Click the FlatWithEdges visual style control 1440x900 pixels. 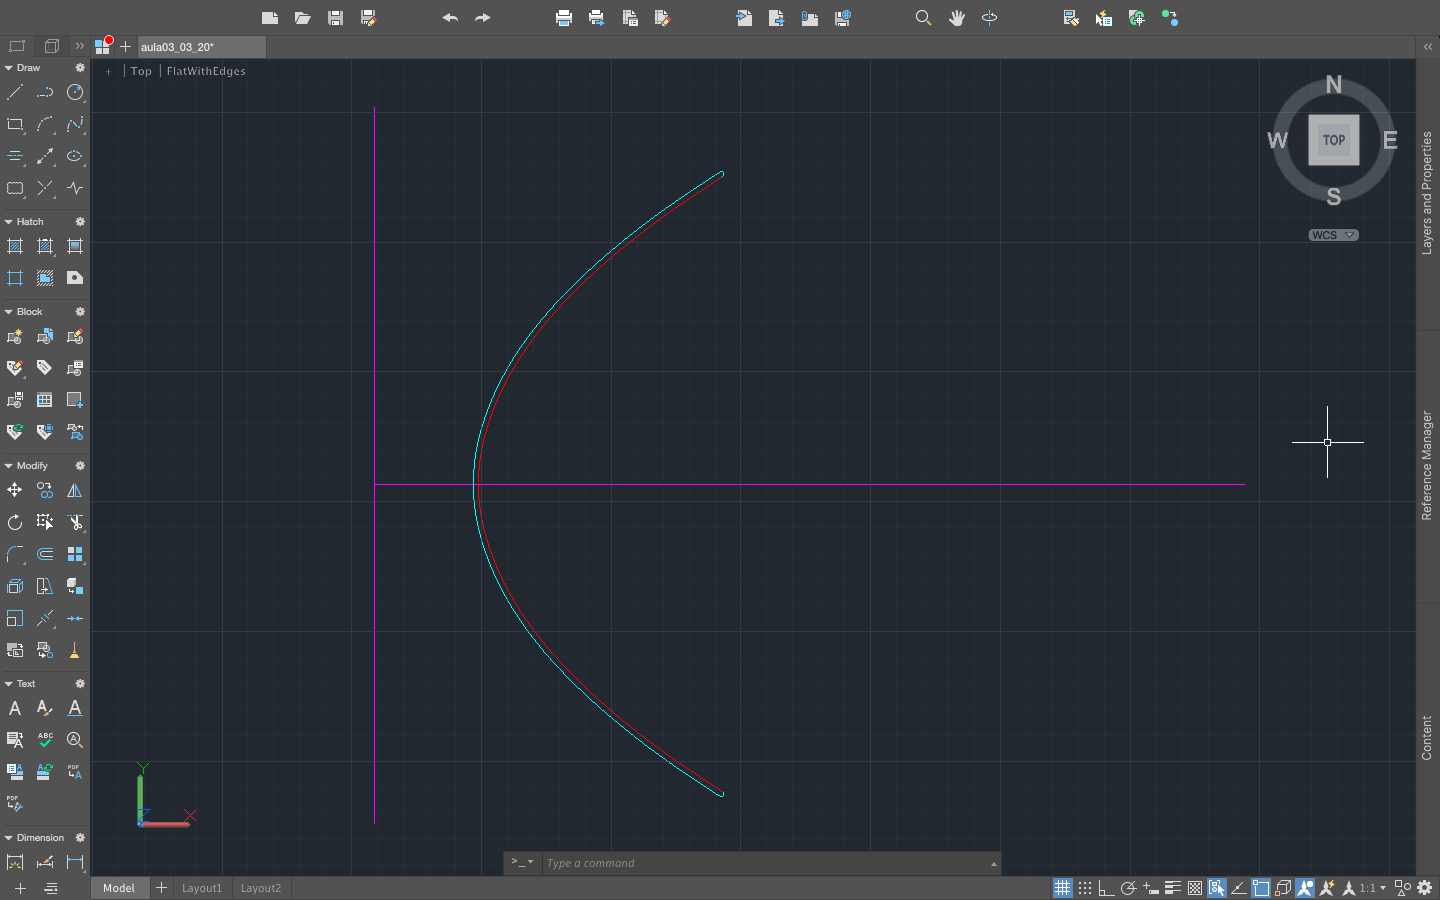click(x=205, y=70)
